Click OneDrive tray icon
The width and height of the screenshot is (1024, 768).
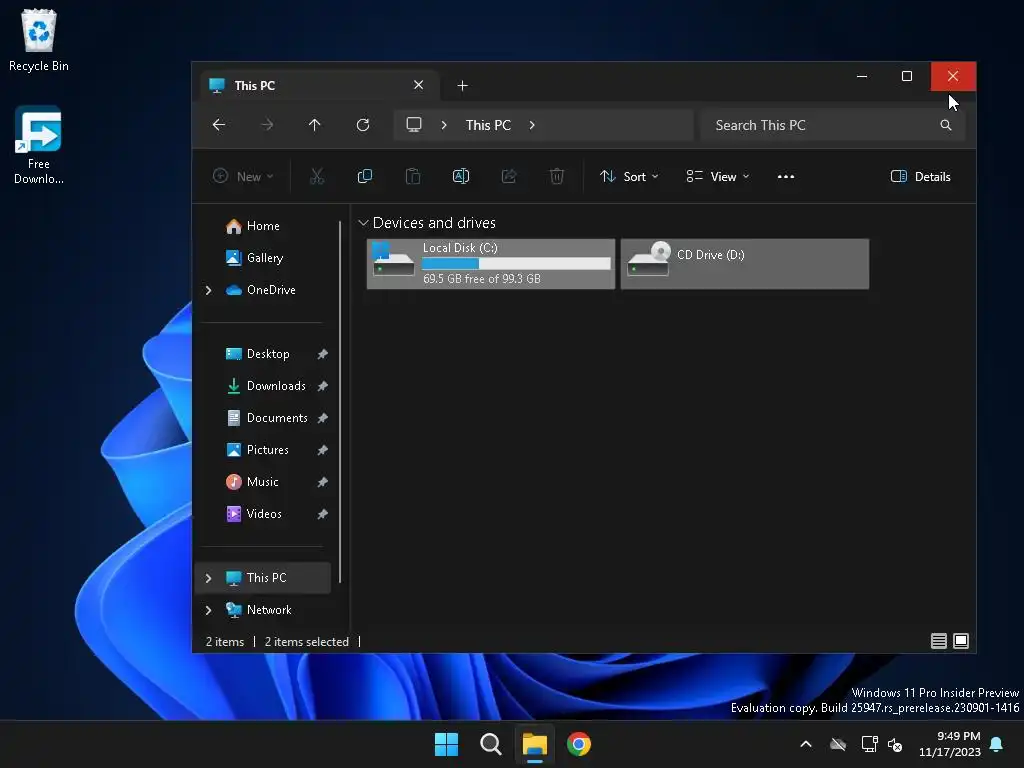coord(838,744)
